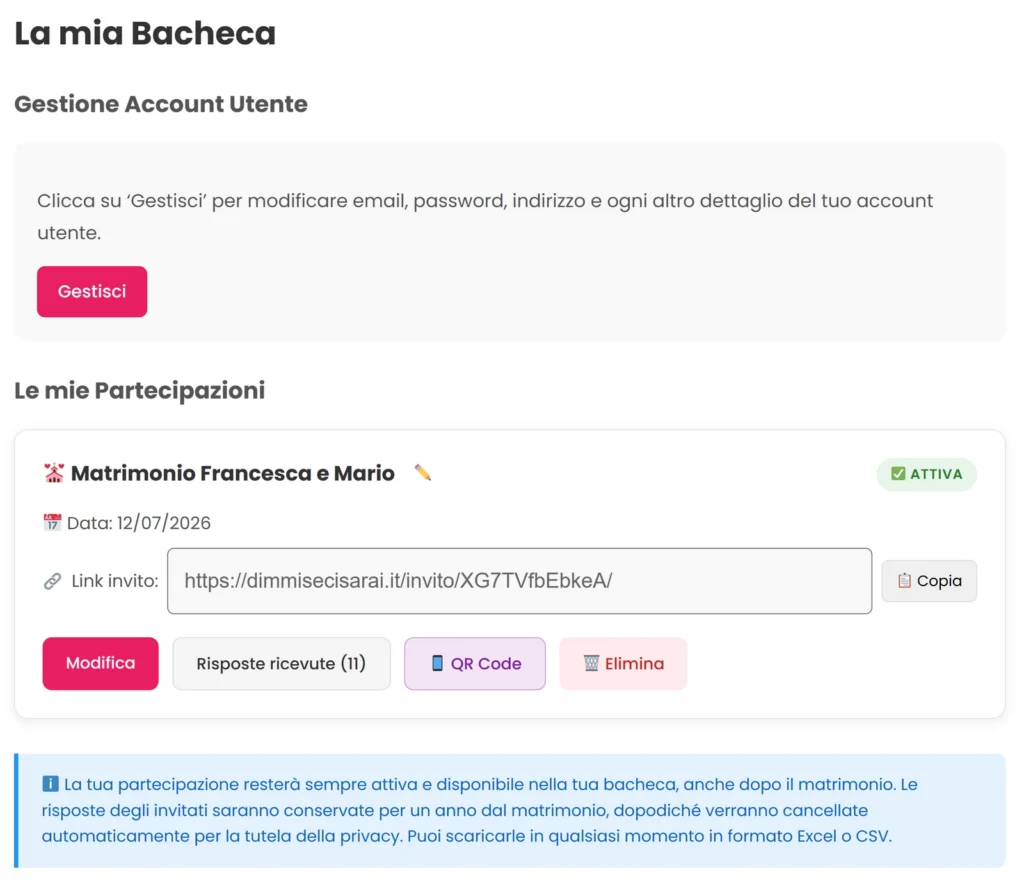The image size is (1024, 883).
Task: Click the ATTIVA status badge
Action: point(927,474)
